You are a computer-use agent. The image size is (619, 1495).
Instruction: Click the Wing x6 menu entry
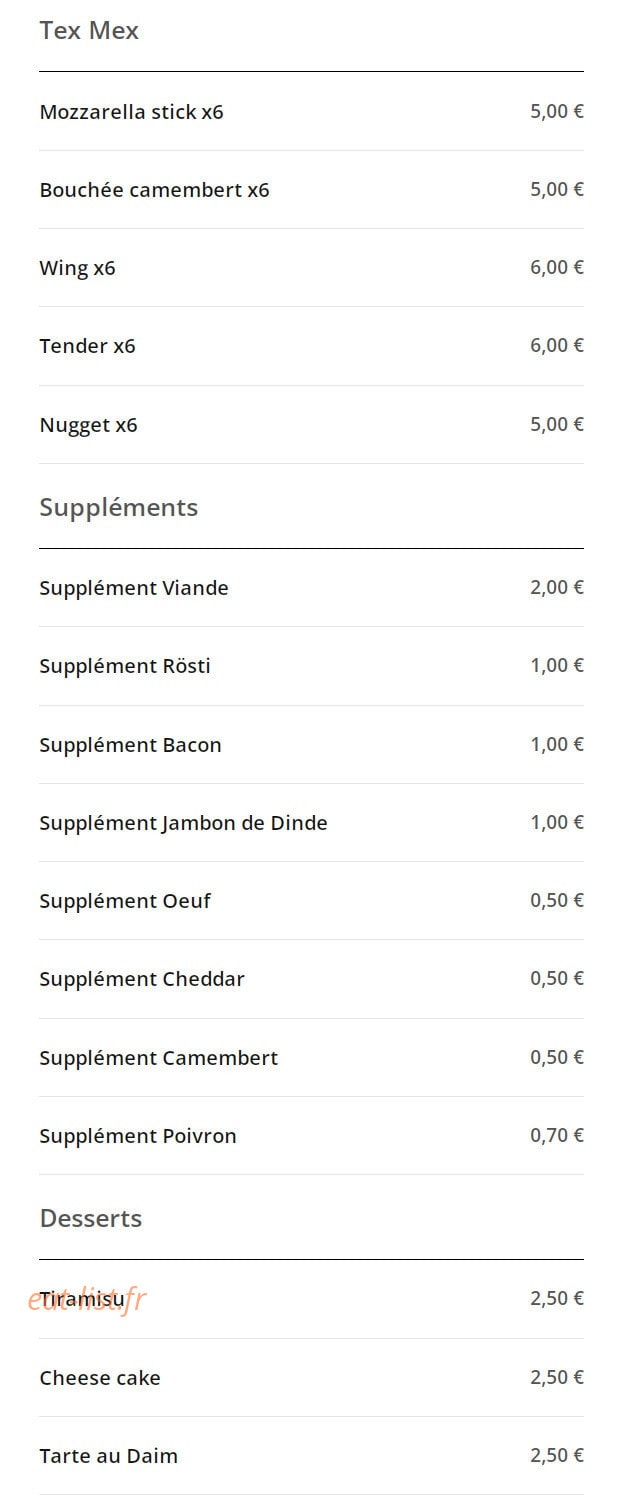(x=311, y=268)
